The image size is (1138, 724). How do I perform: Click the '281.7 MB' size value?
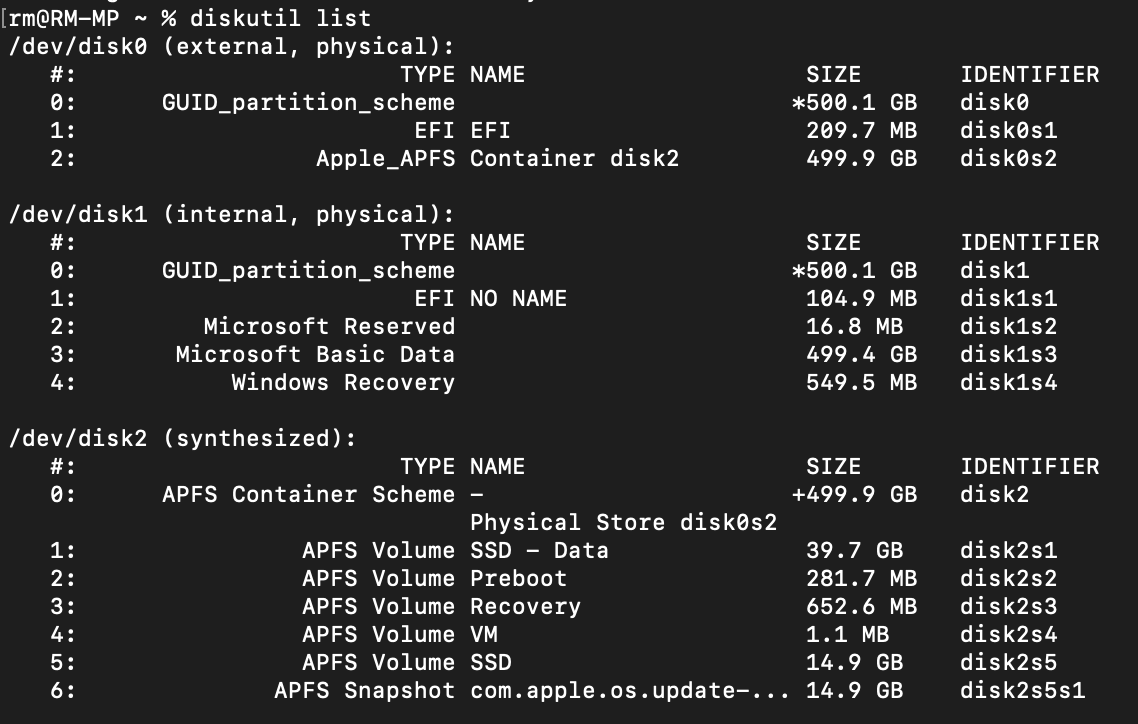[861, 578]
